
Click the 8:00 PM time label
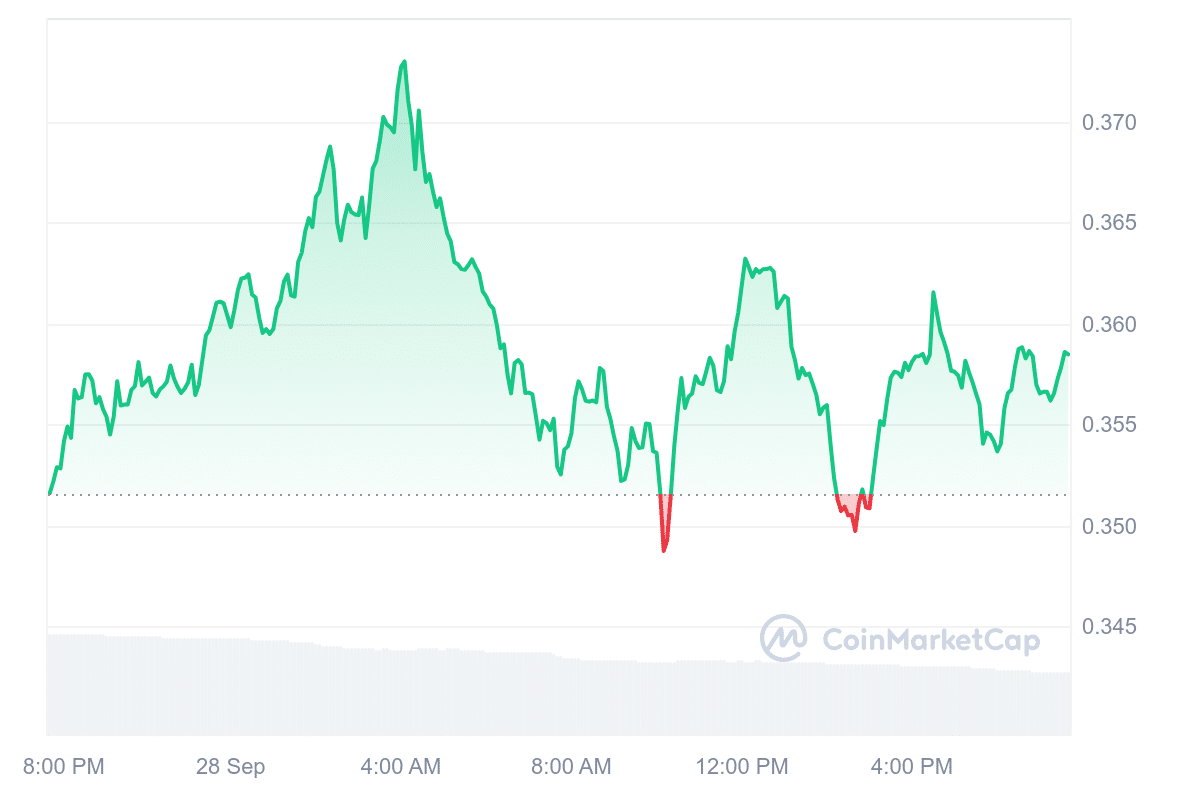(63, 767)
